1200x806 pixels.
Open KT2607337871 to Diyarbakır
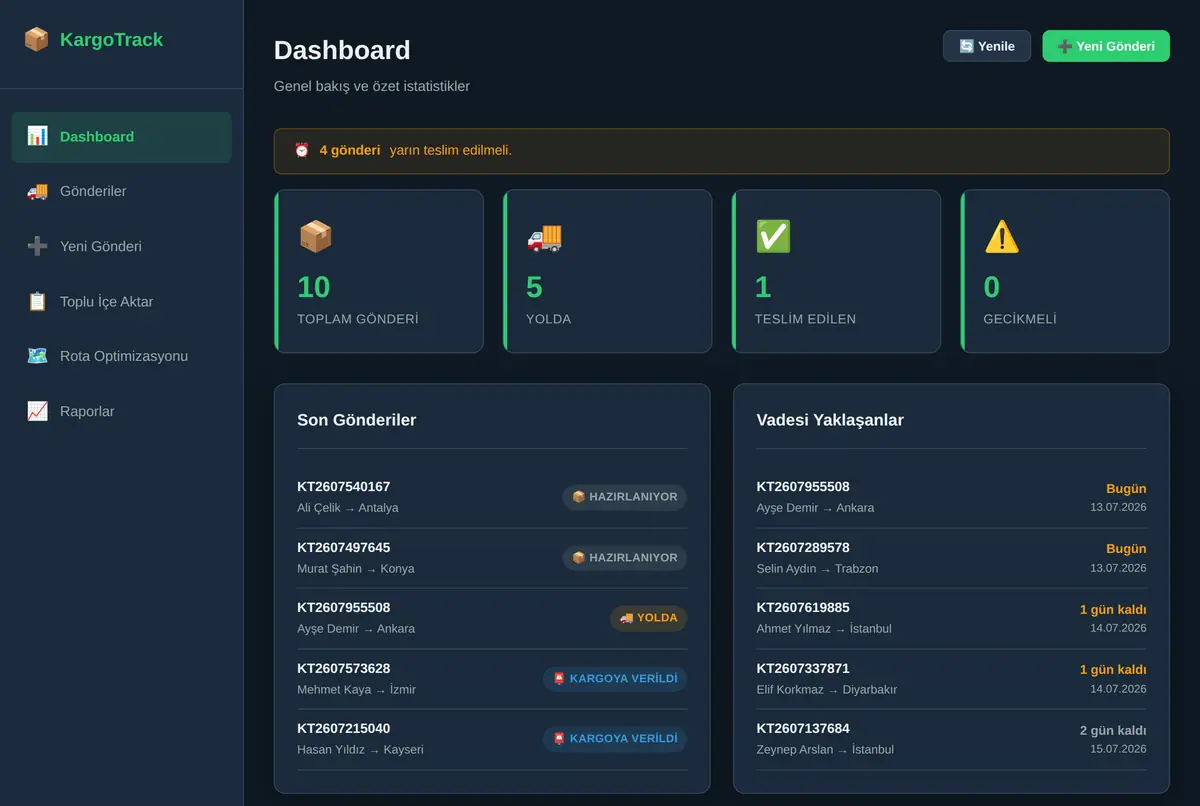click(951, 679)
